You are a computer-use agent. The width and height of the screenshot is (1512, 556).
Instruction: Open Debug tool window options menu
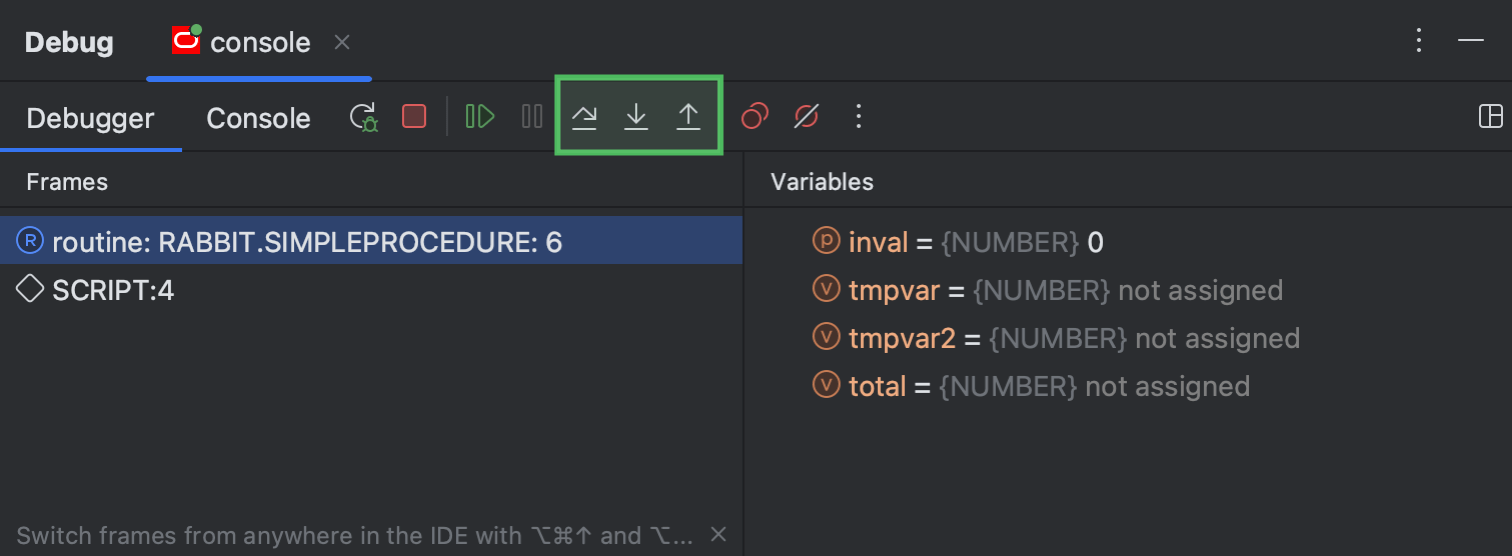tap(1418, 41)
